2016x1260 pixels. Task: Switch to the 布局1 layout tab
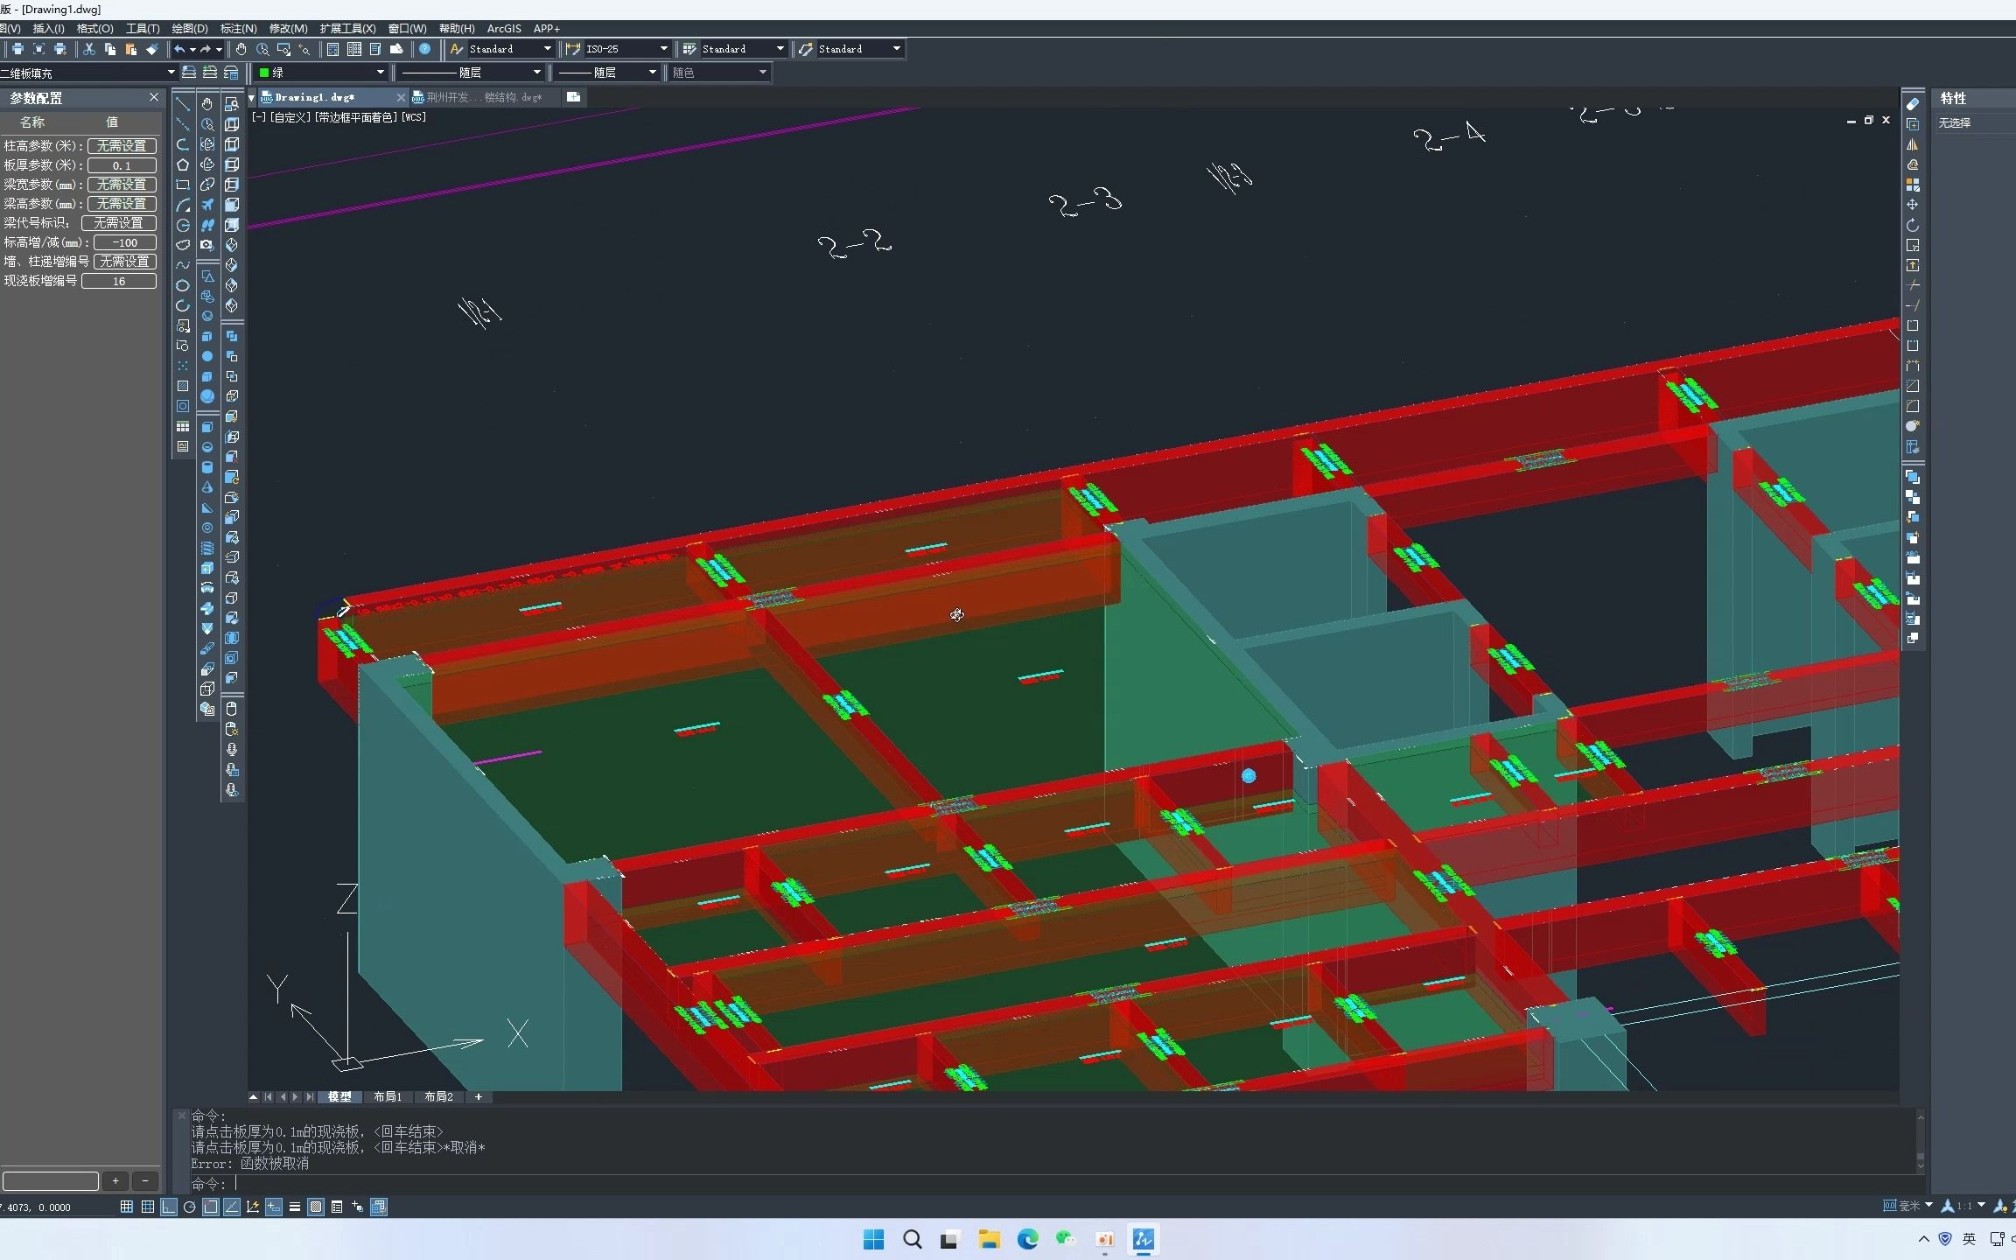pos(387,1097)
